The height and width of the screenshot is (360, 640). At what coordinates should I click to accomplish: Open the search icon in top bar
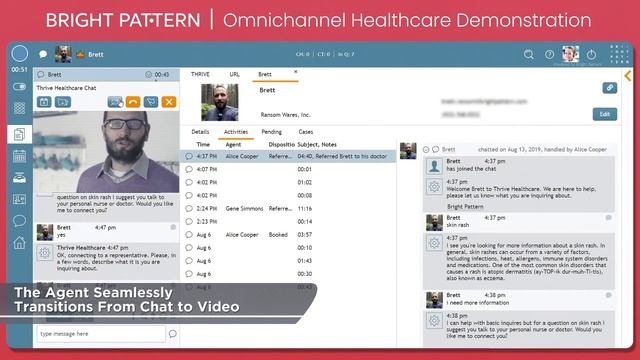point(529,54)
